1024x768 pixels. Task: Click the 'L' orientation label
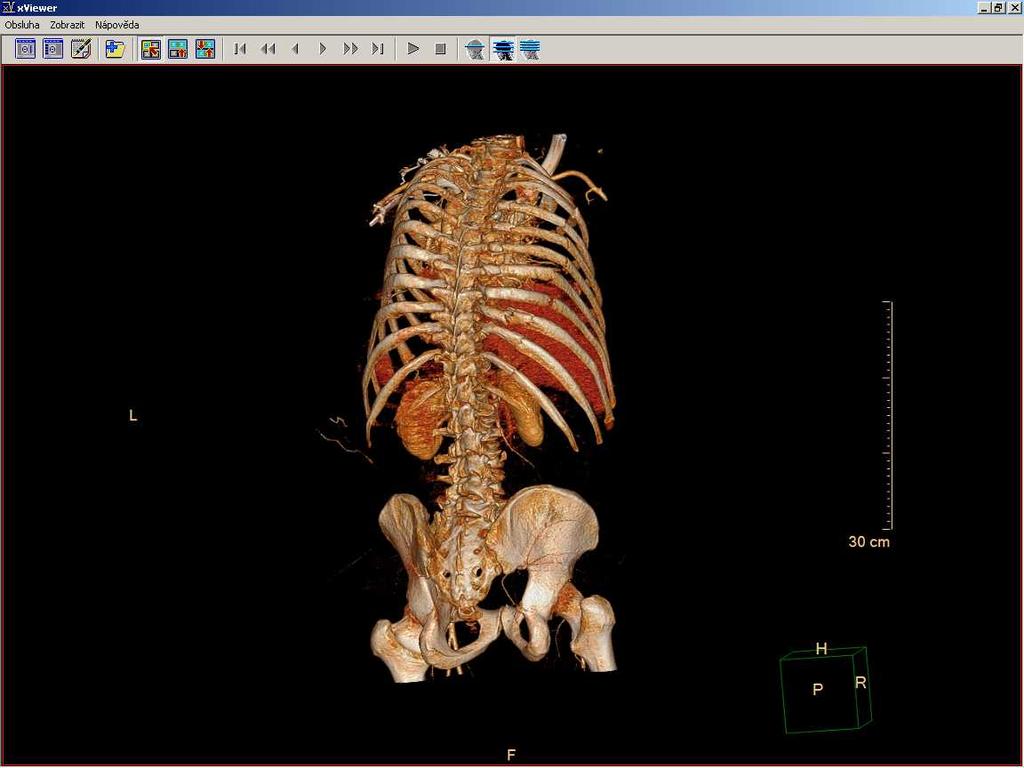(133, 416)
